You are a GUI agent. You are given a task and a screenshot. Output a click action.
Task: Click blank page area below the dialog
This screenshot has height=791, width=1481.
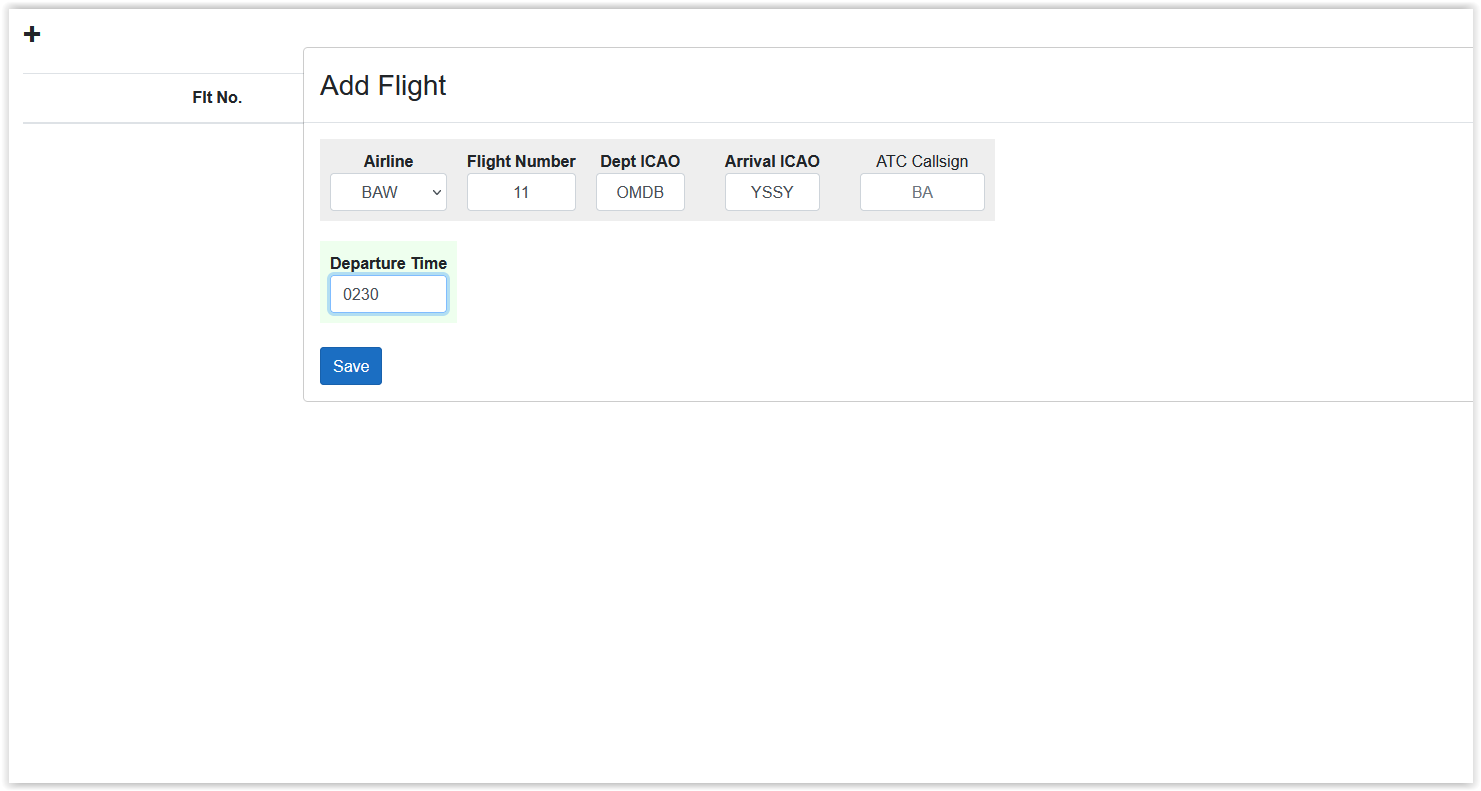740,590
